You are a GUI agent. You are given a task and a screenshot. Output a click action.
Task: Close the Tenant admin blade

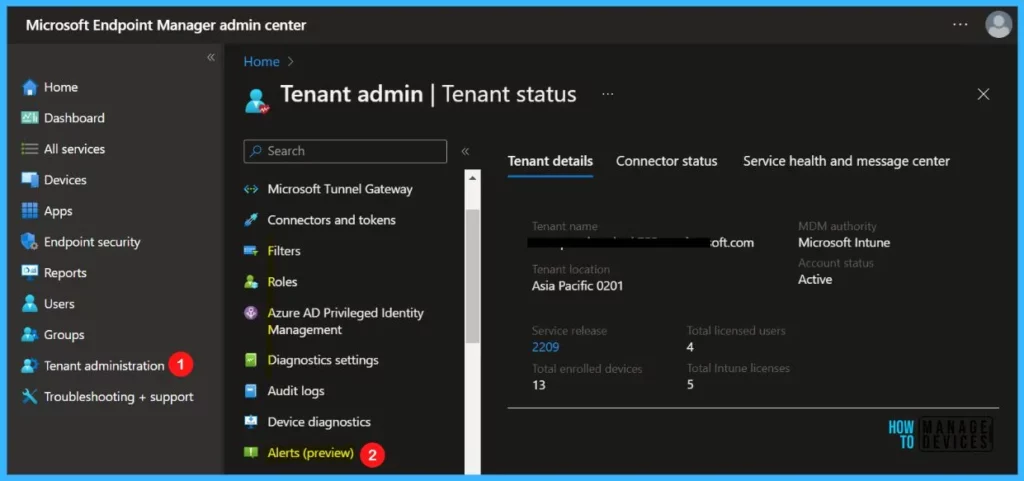pyautogui.click(x=983, y=95)
